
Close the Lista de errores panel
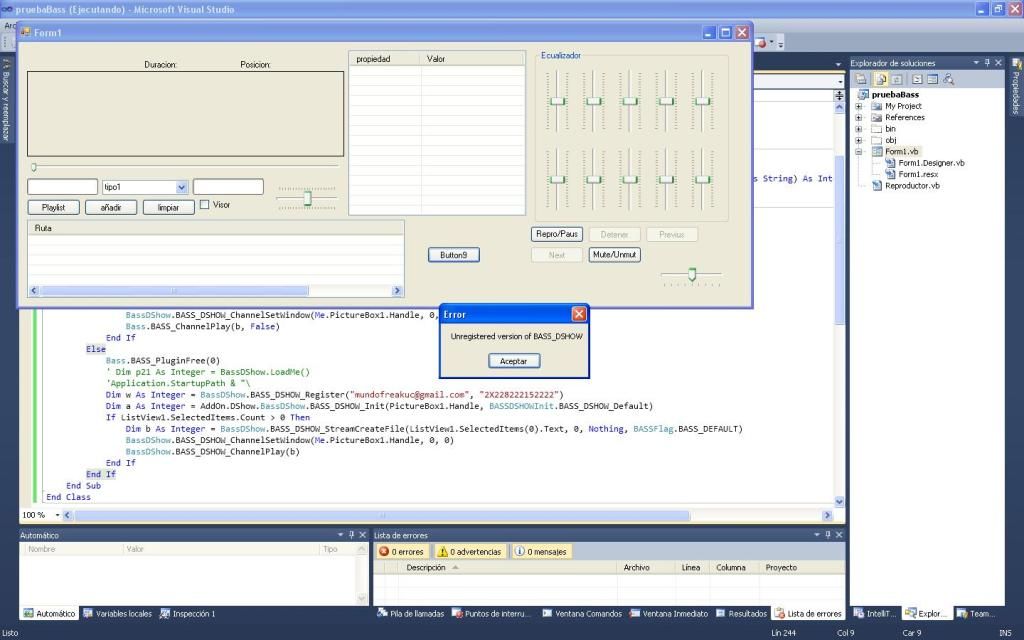pos(839,535)
